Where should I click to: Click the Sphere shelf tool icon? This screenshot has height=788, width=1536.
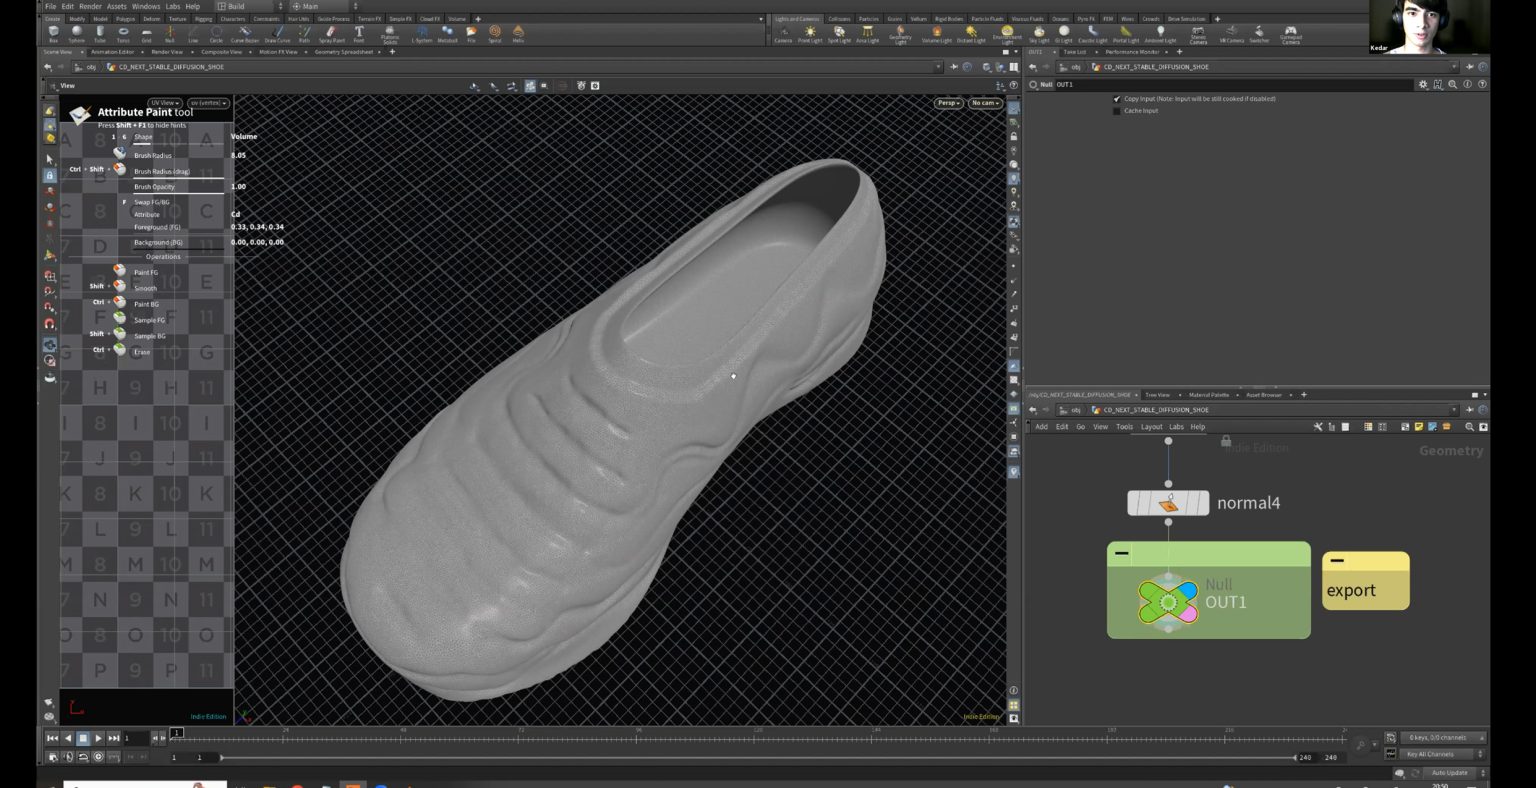pos(76,33)
